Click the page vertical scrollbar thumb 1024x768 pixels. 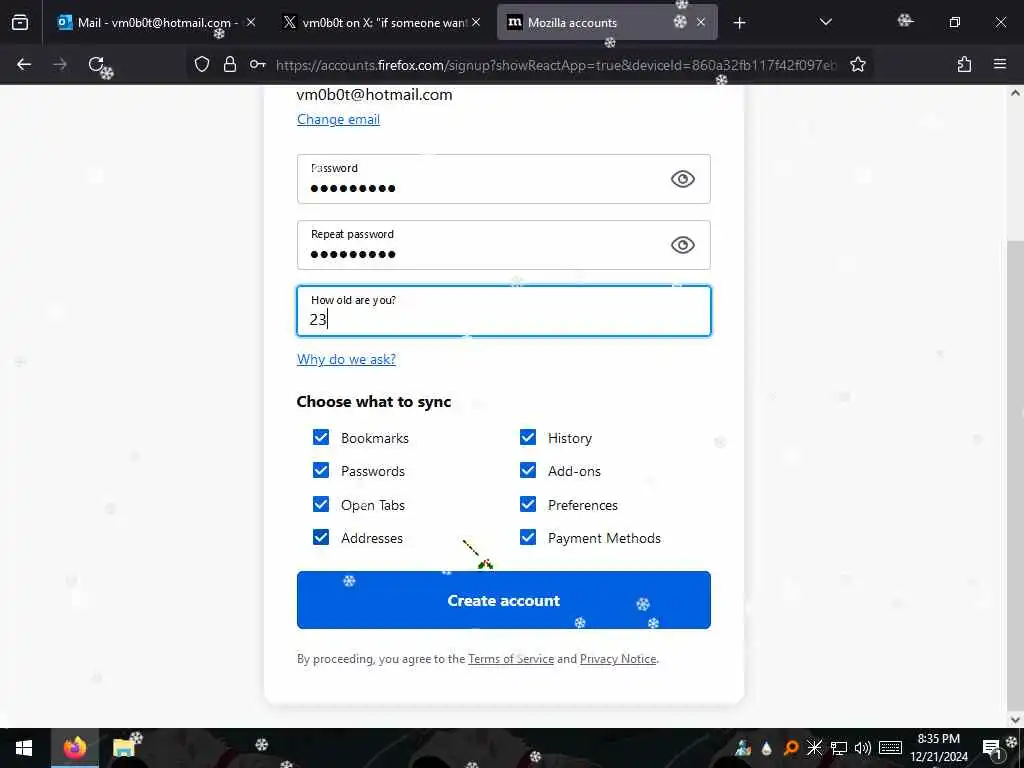coord(1015,477)
